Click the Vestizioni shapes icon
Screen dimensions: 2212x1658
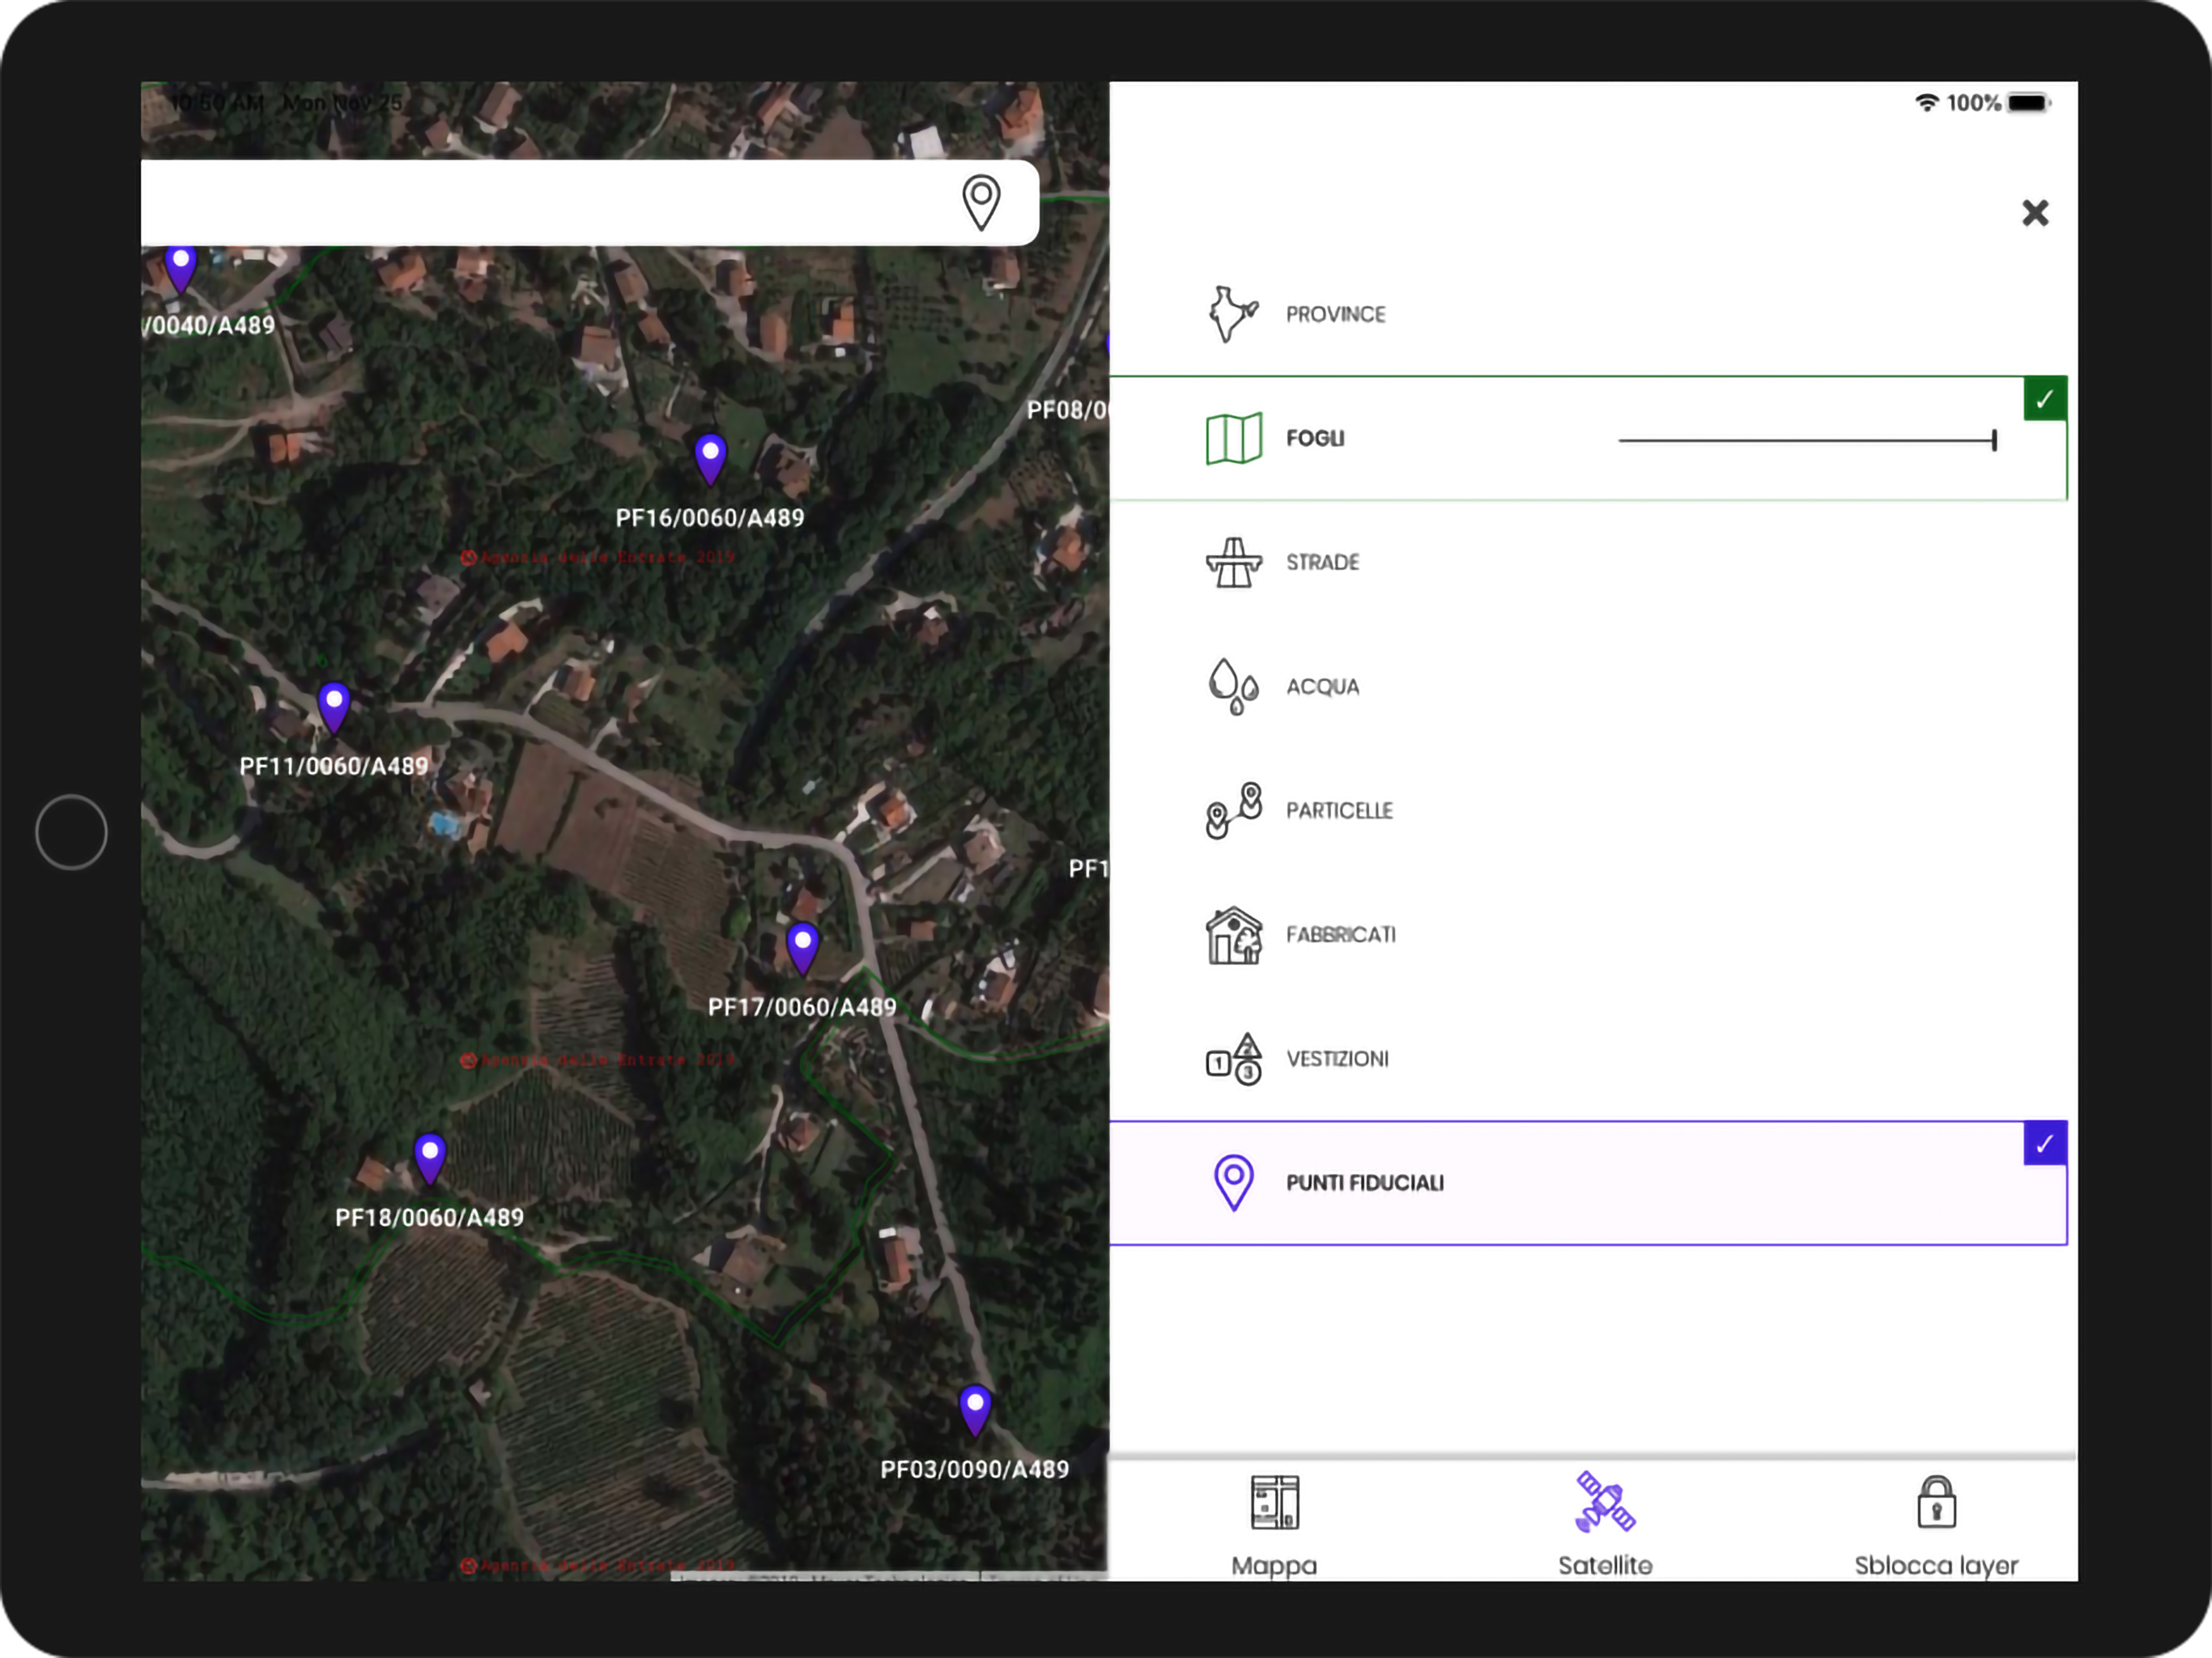click(1233, 1059)
